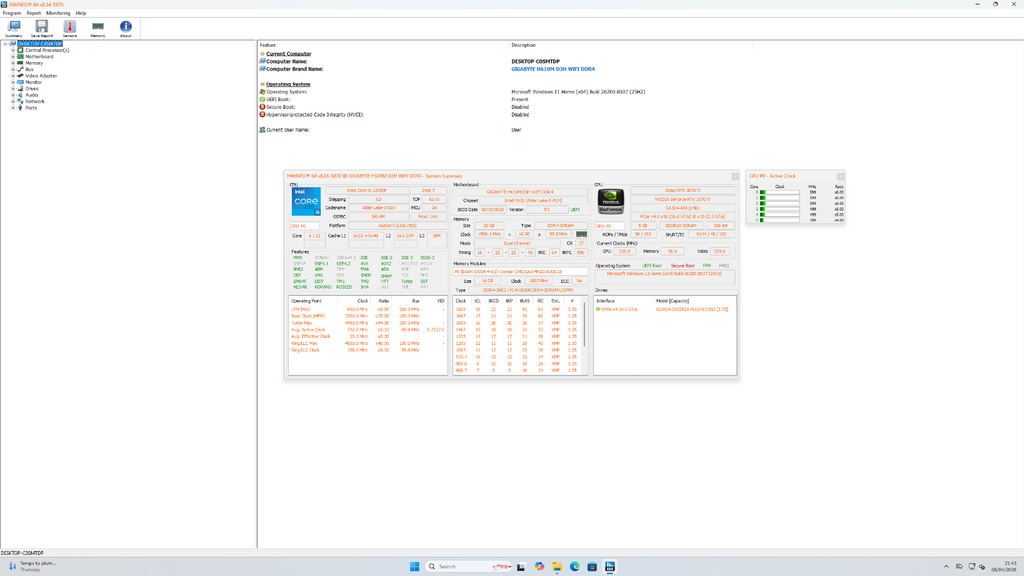1024x576 pixels.
Task: Open the memory module BANK 0 dropdown
Action: point(520,272)
